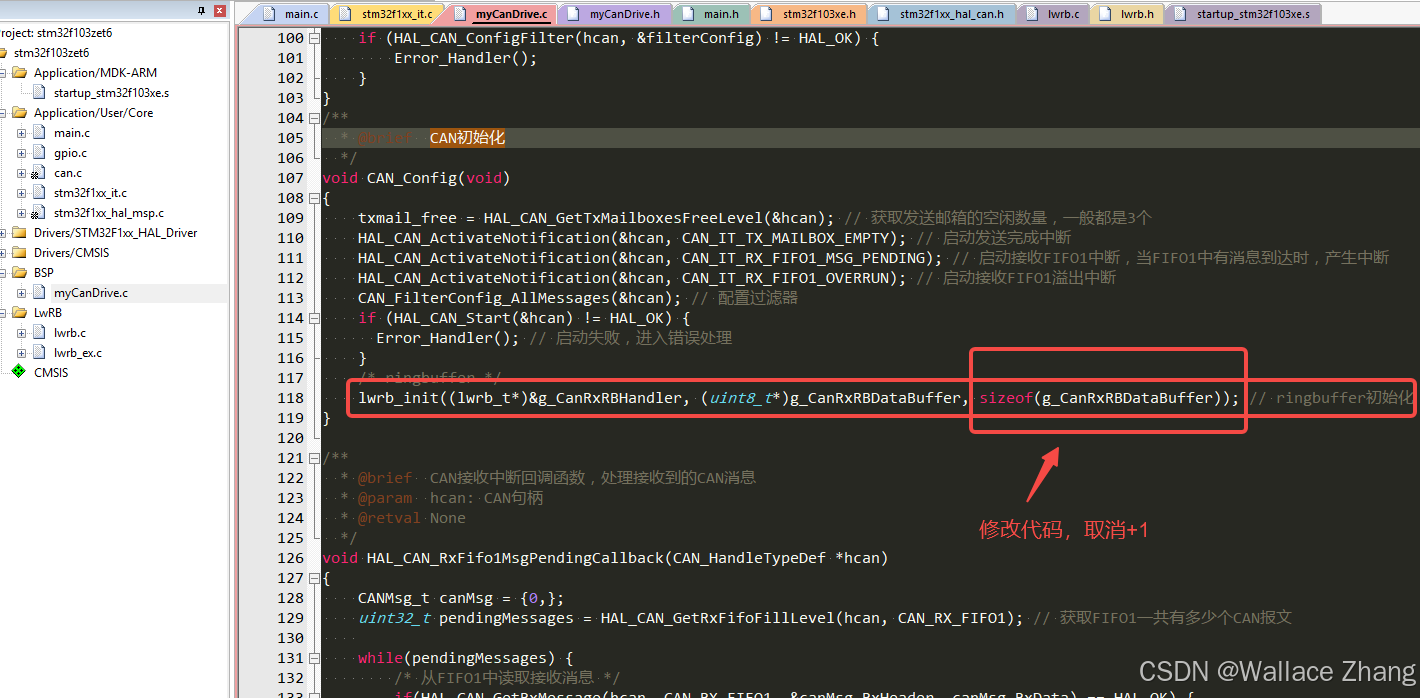Image resolution: width=1420 pixels, height=698 pixels.
Task: Click the gpio.c file icon
Action: point(38,153)
